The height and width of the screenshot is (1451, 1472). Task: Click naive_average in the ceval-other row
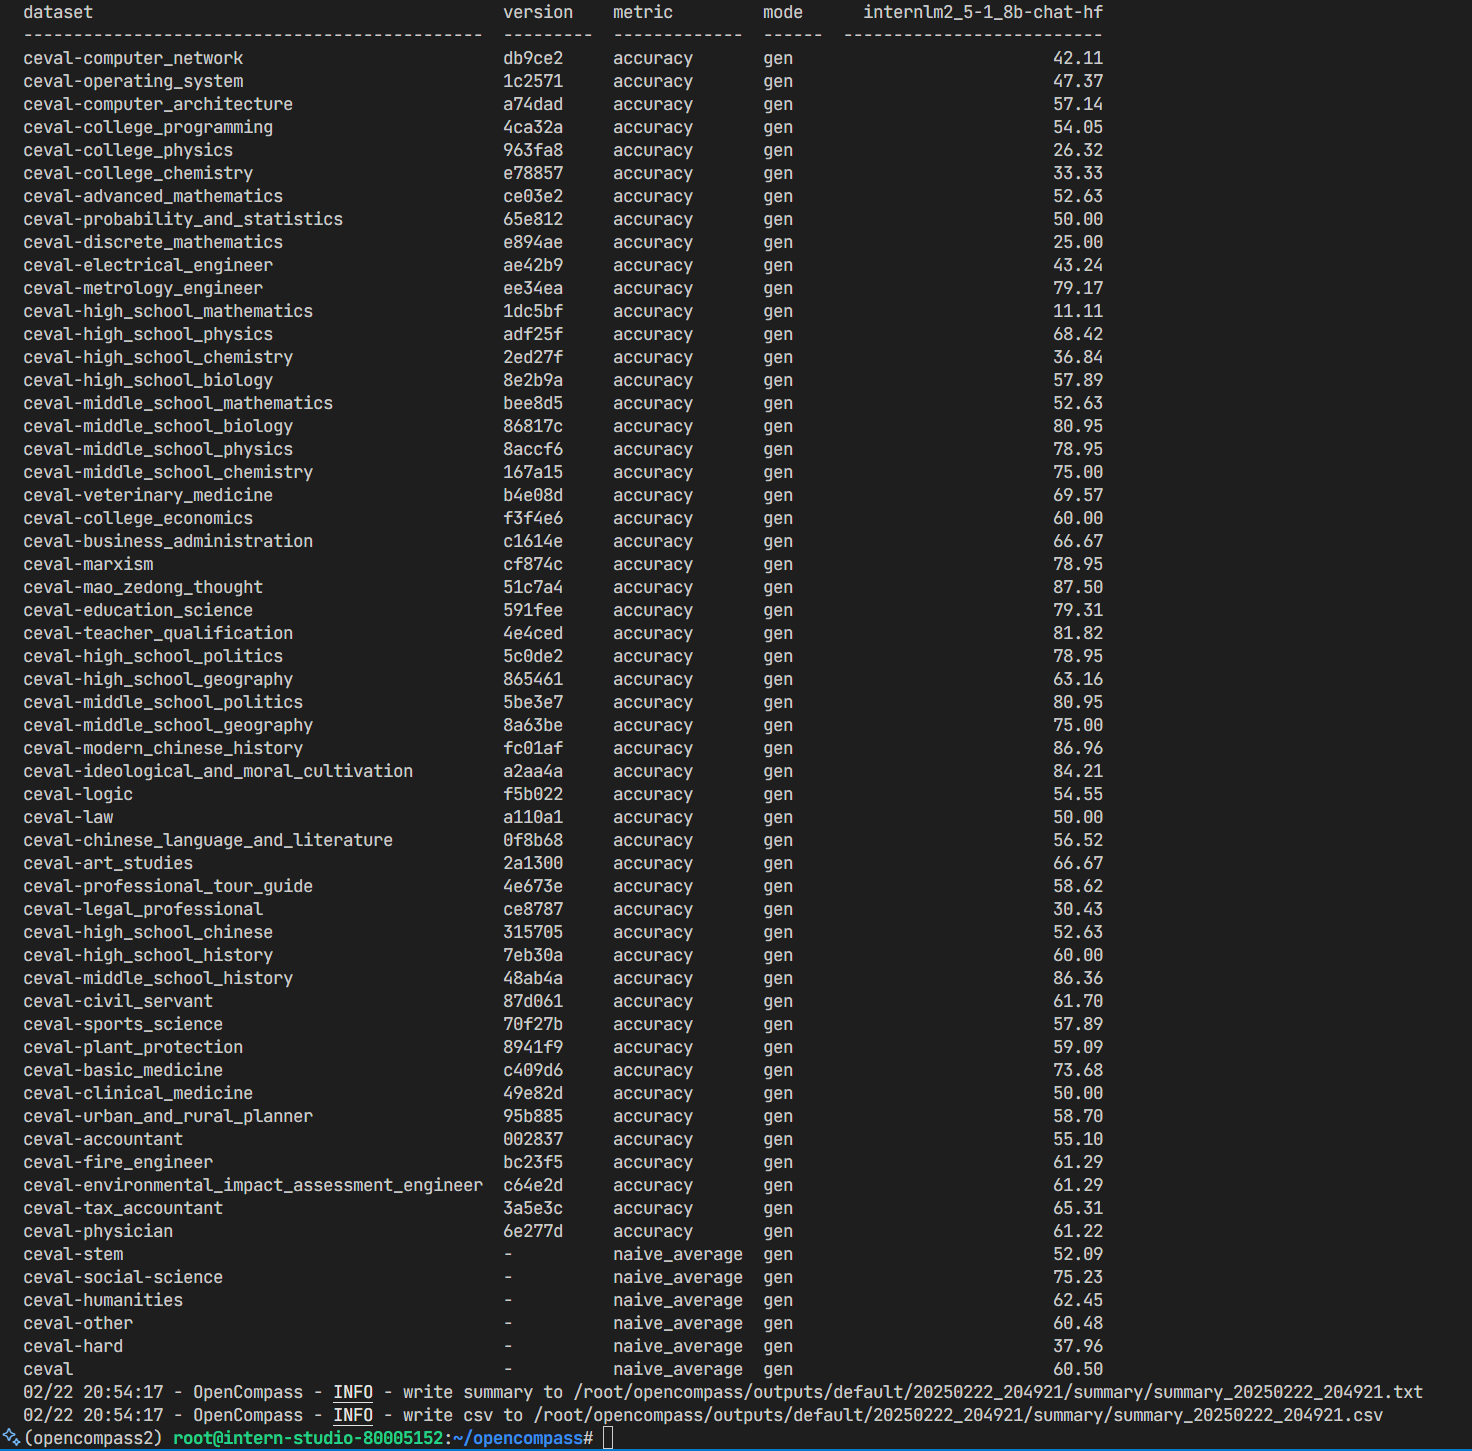[x=678, y=1323]
